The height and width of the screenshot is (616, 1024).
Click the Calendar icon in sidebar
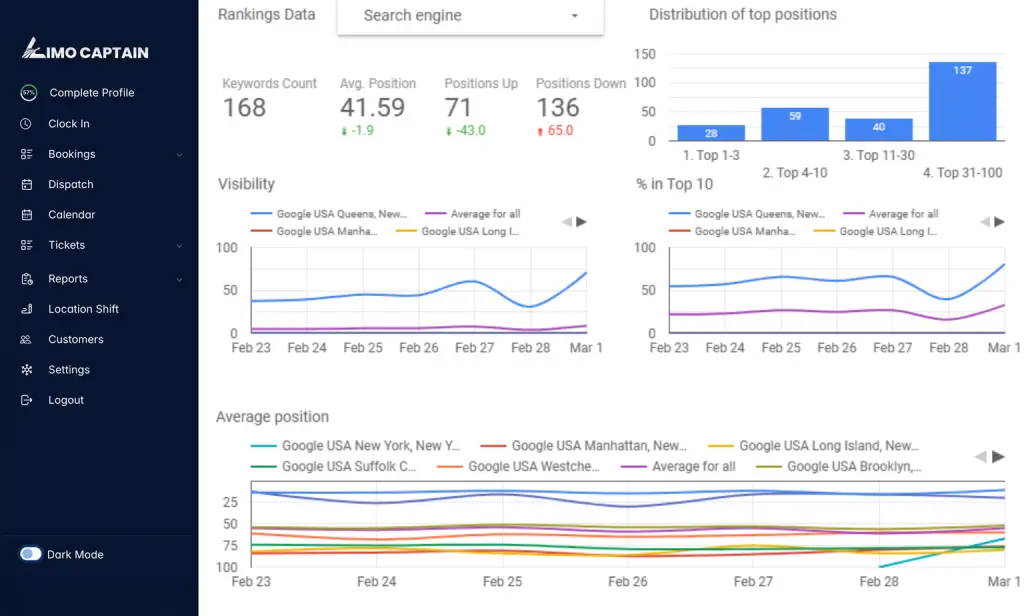tap(26, 215)
